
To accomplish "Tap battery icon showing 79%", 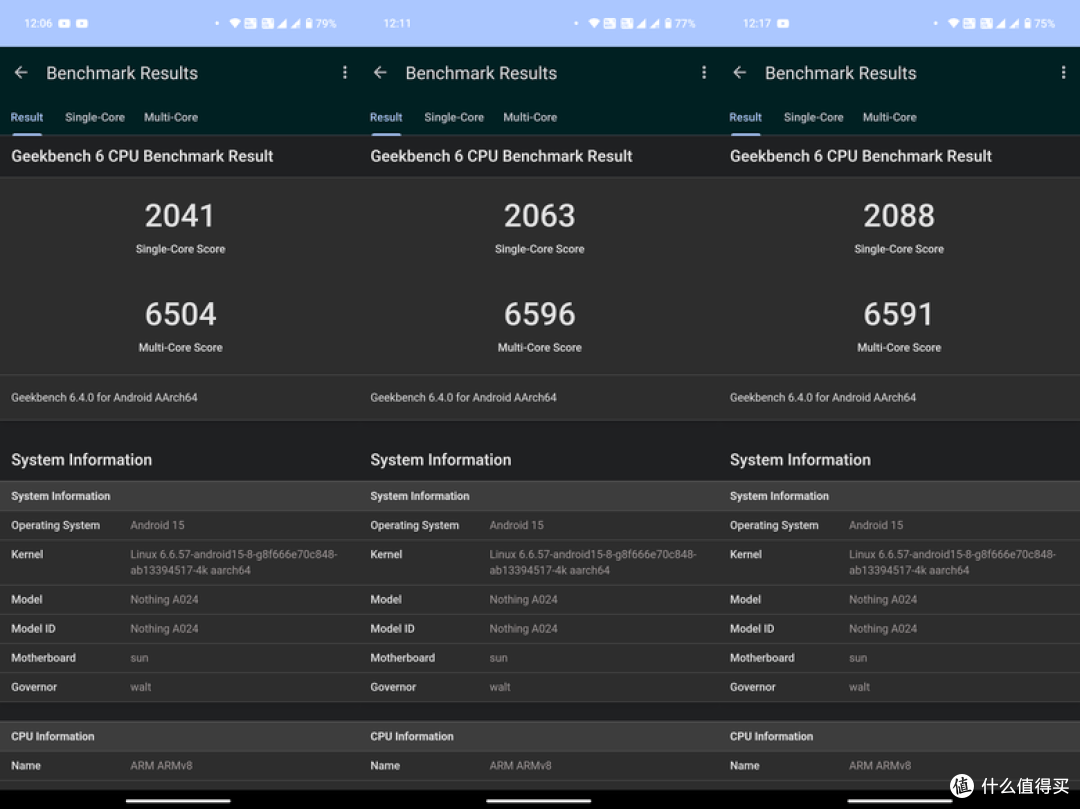I will 309,23.
